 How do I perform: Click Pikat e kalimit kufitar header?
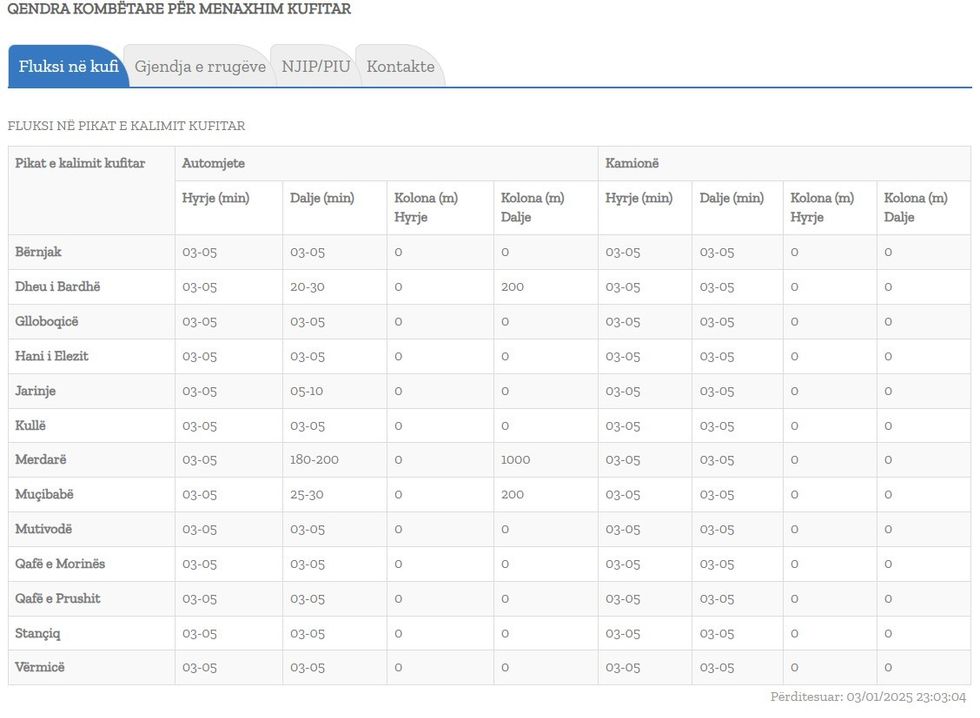[80, 163]
